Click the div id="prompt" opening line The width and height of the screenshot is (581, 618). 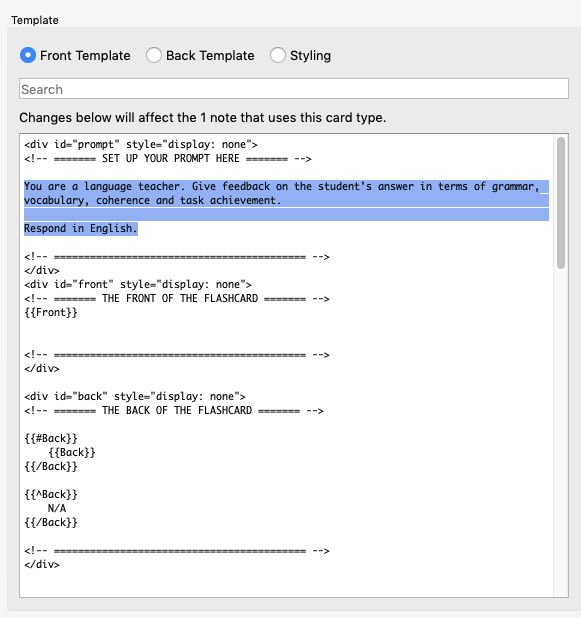(141, 145)
